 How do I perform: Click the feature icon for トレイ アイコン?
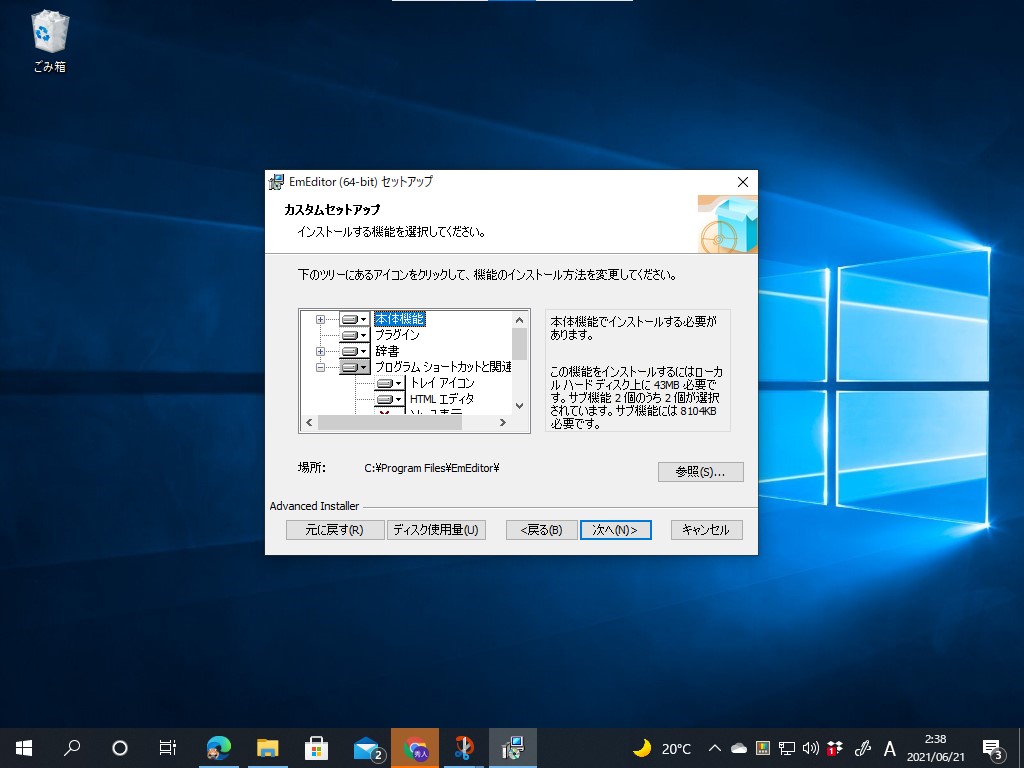385,384
